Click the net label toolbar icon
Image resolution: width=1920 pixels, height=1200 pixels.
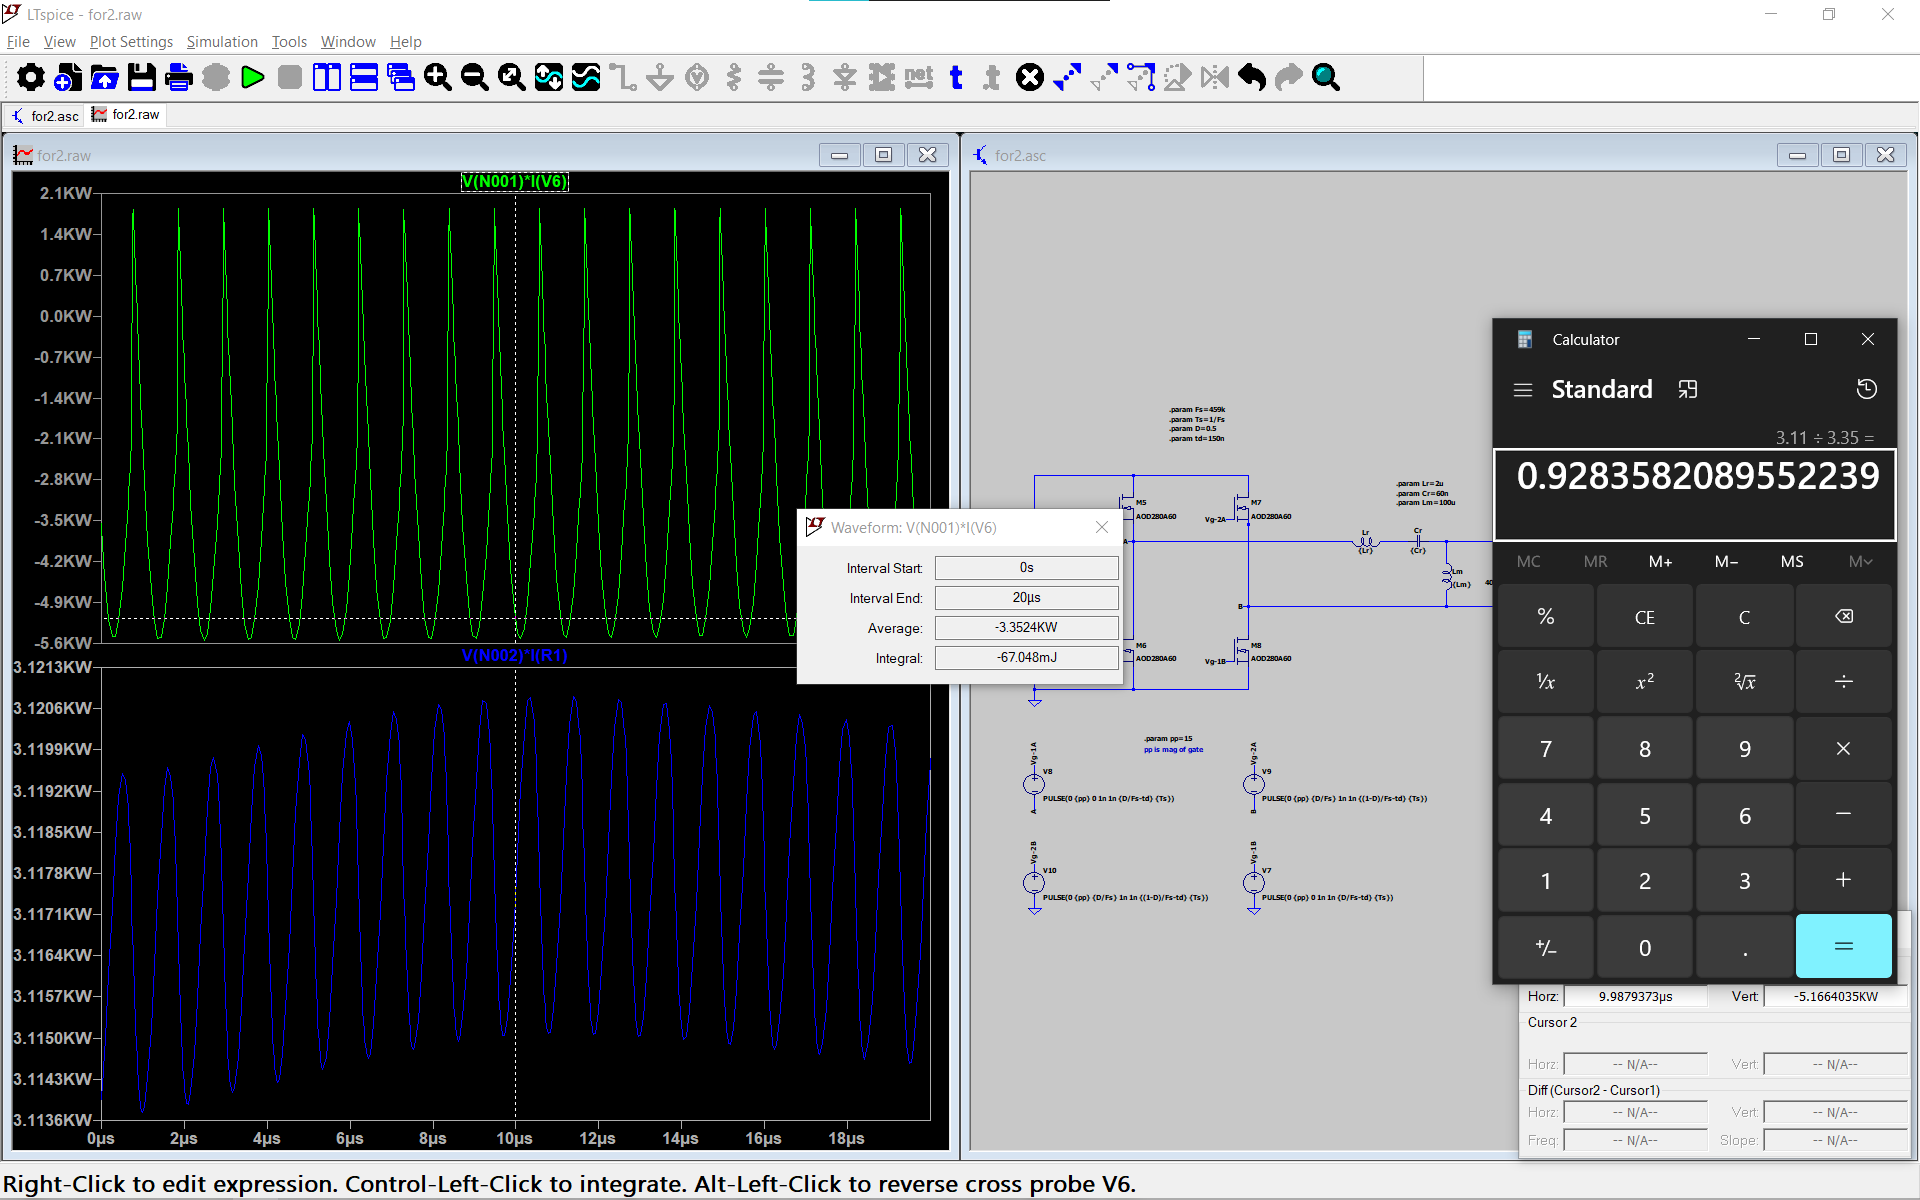click(919, 77)
